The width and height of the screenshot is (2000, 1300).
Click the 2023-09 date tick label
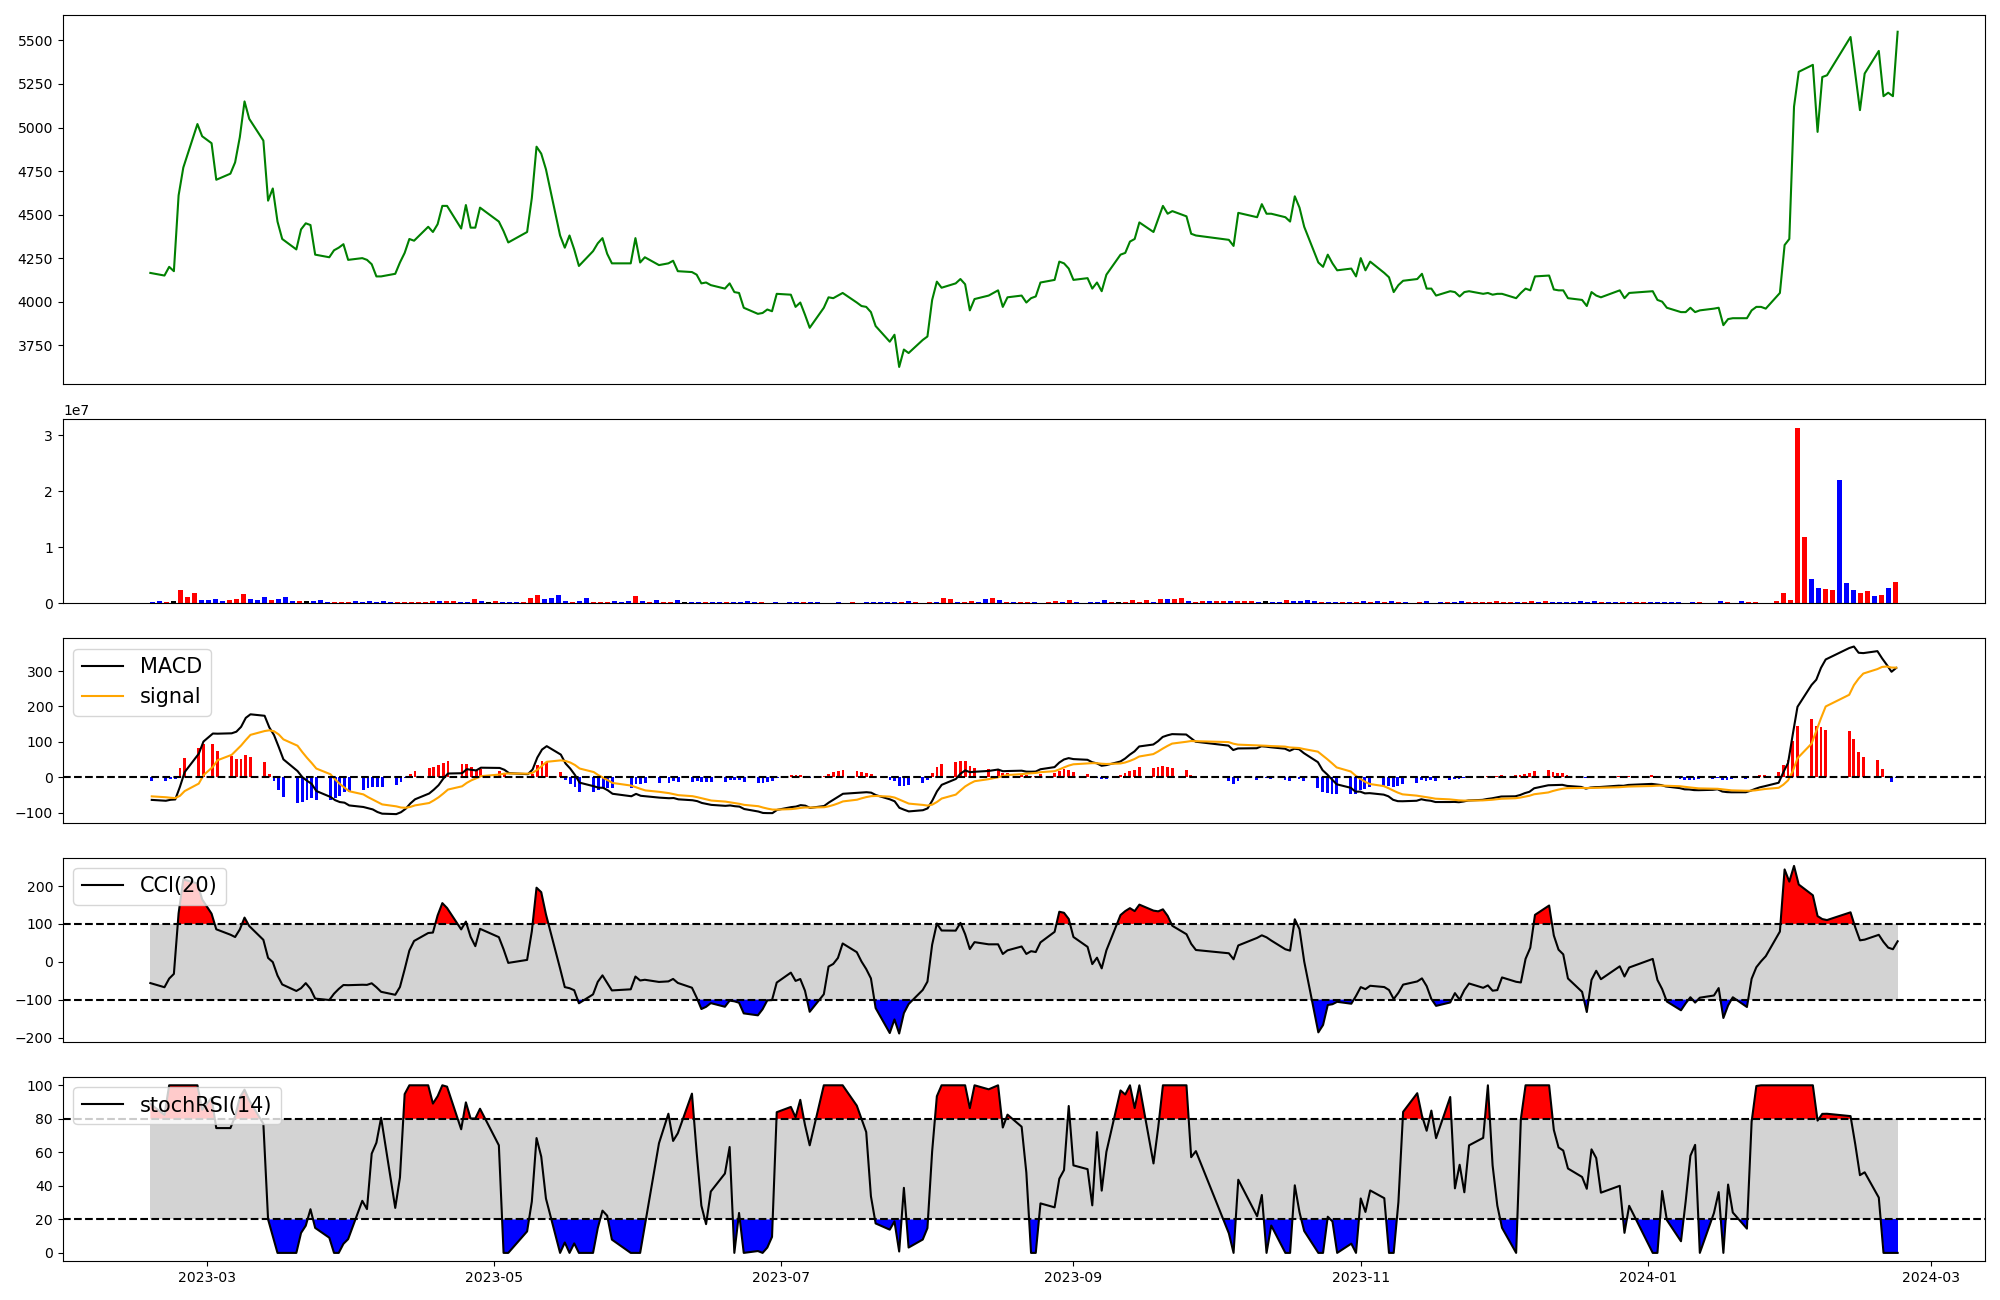click(1073, 1277)
